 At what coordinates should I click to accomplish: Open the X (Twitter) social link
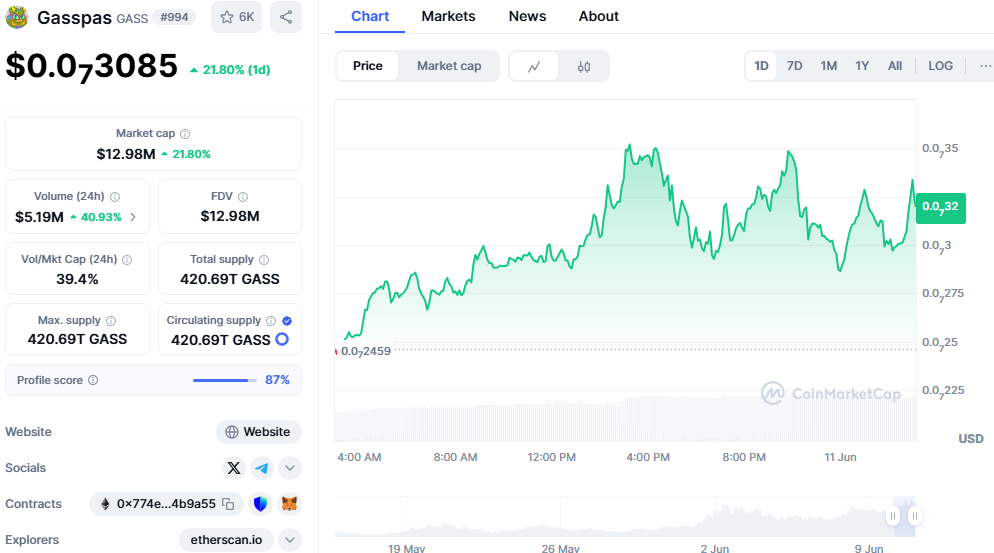click(x=234, y=467)
